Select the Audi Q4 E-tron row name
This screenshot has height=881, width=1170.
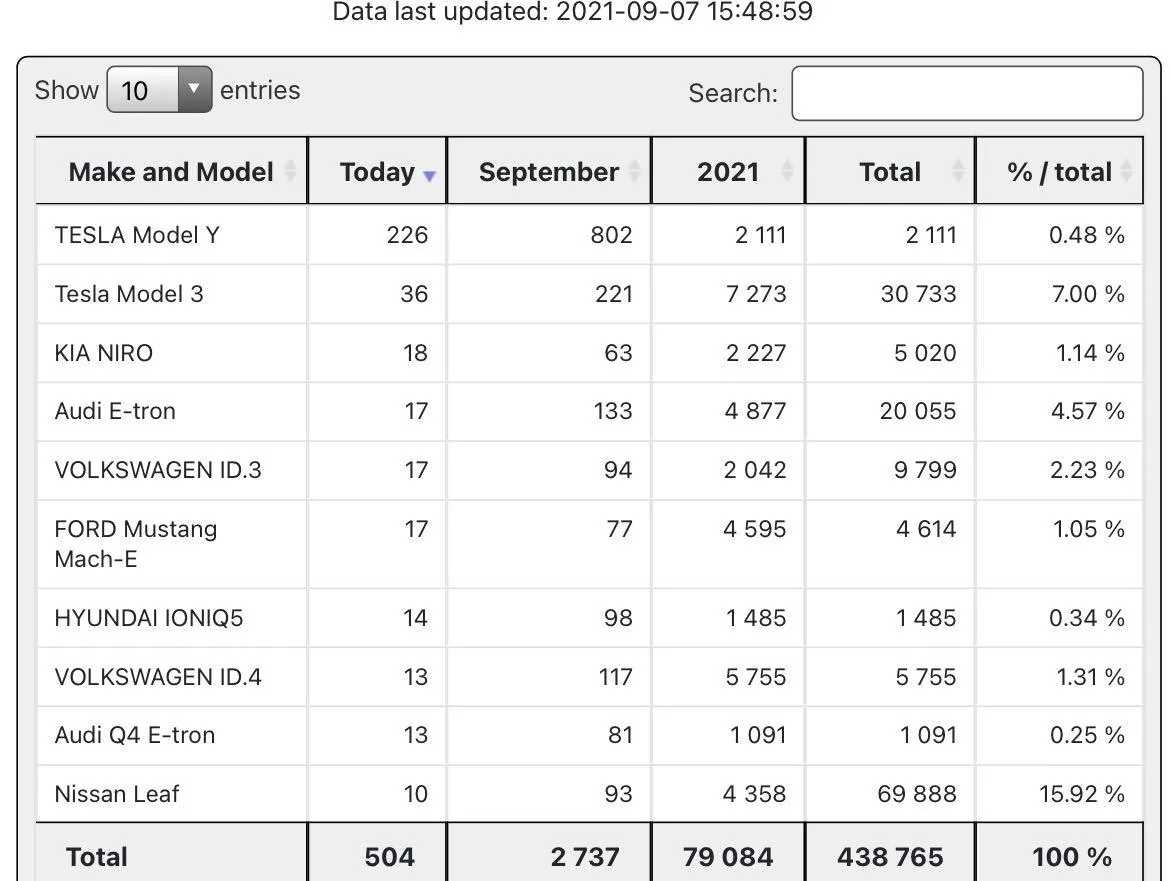pyautogui.click(x=135, y=735)
